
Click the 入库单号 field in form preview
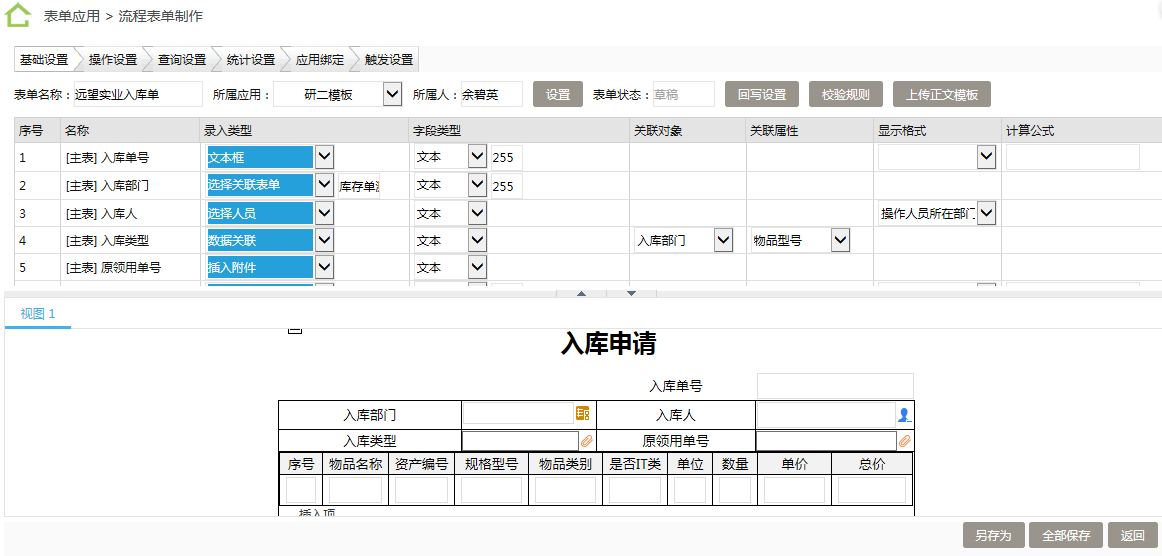pyautogui.click(x=835, y=386)
